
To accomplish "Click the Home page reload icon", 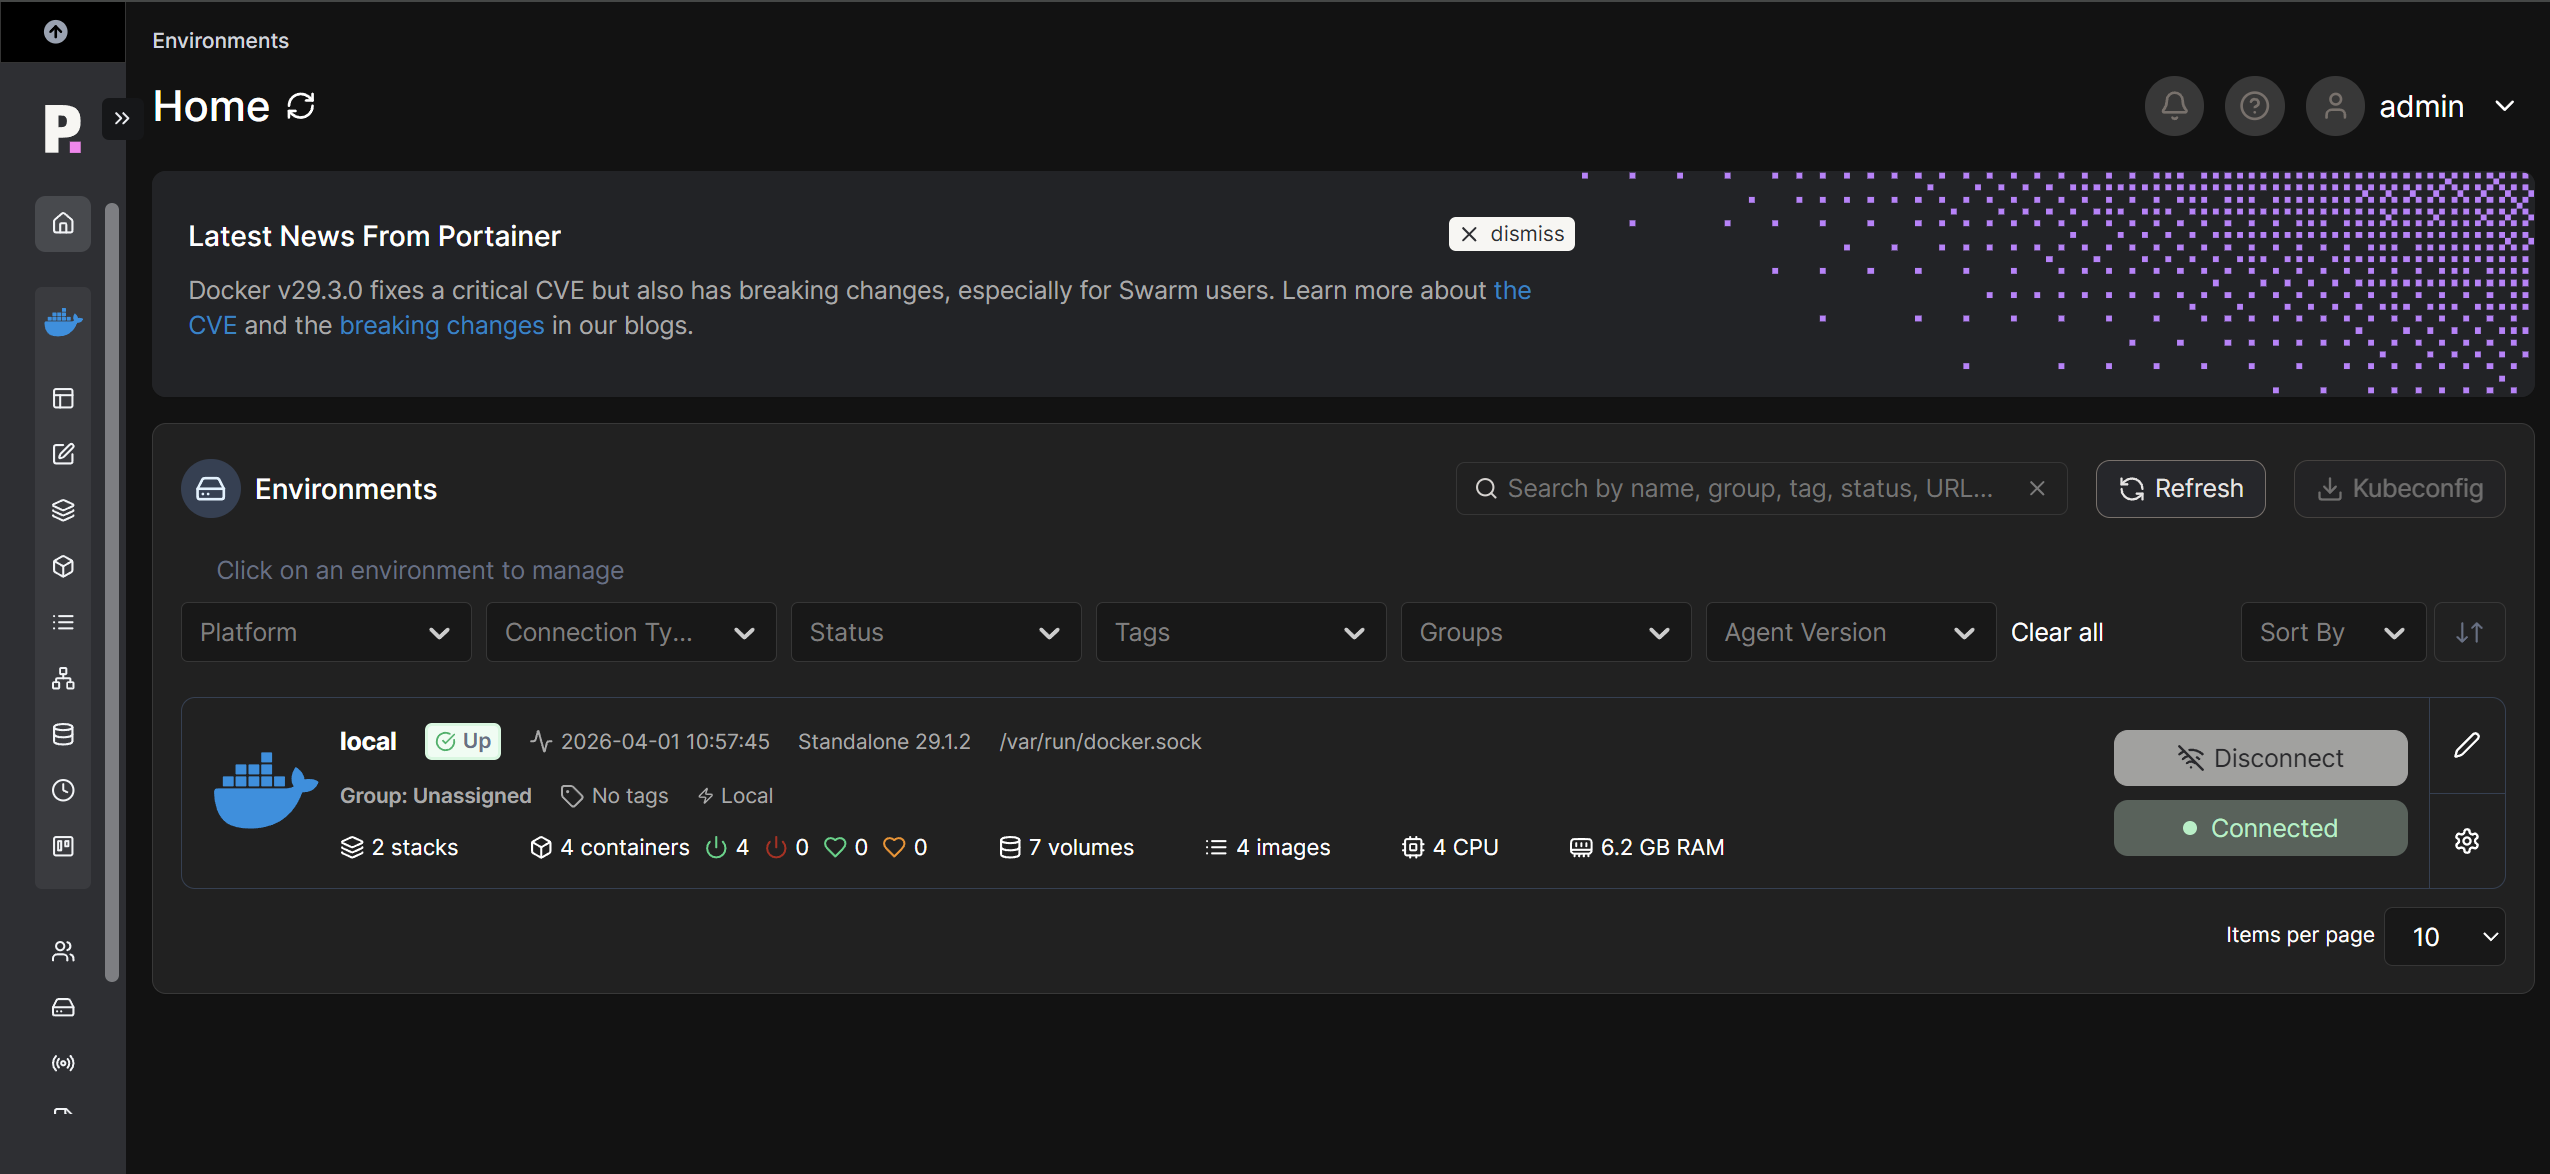I will click(x=301, y=106).
